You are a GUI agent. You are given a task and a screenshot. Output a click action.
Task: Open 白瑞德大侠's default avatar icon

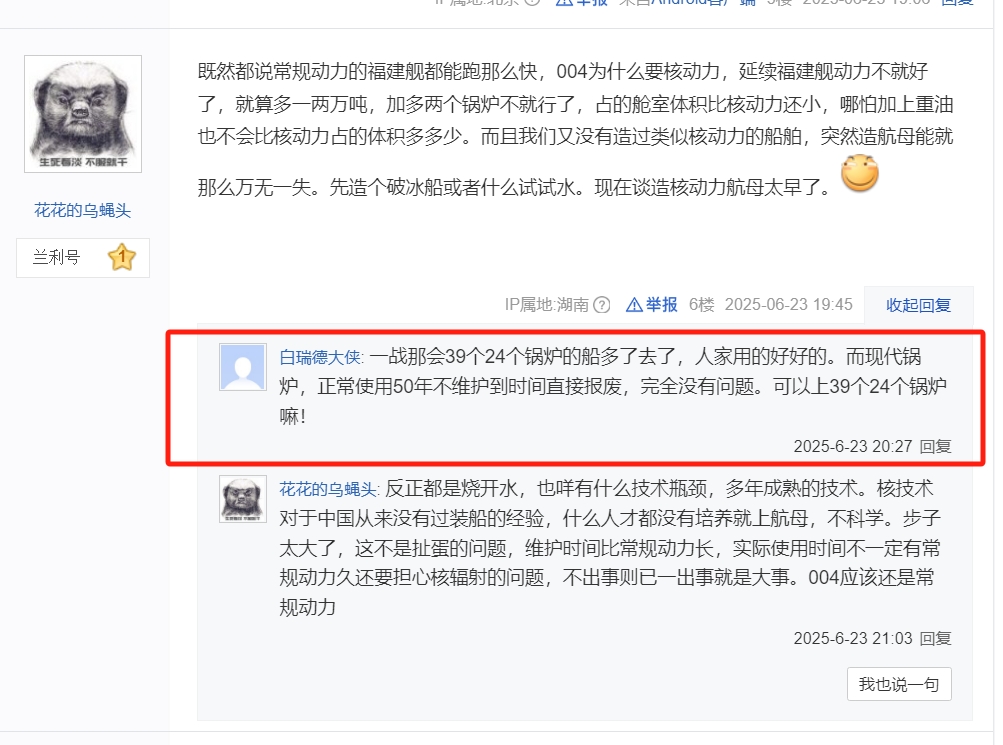(243, 367)
